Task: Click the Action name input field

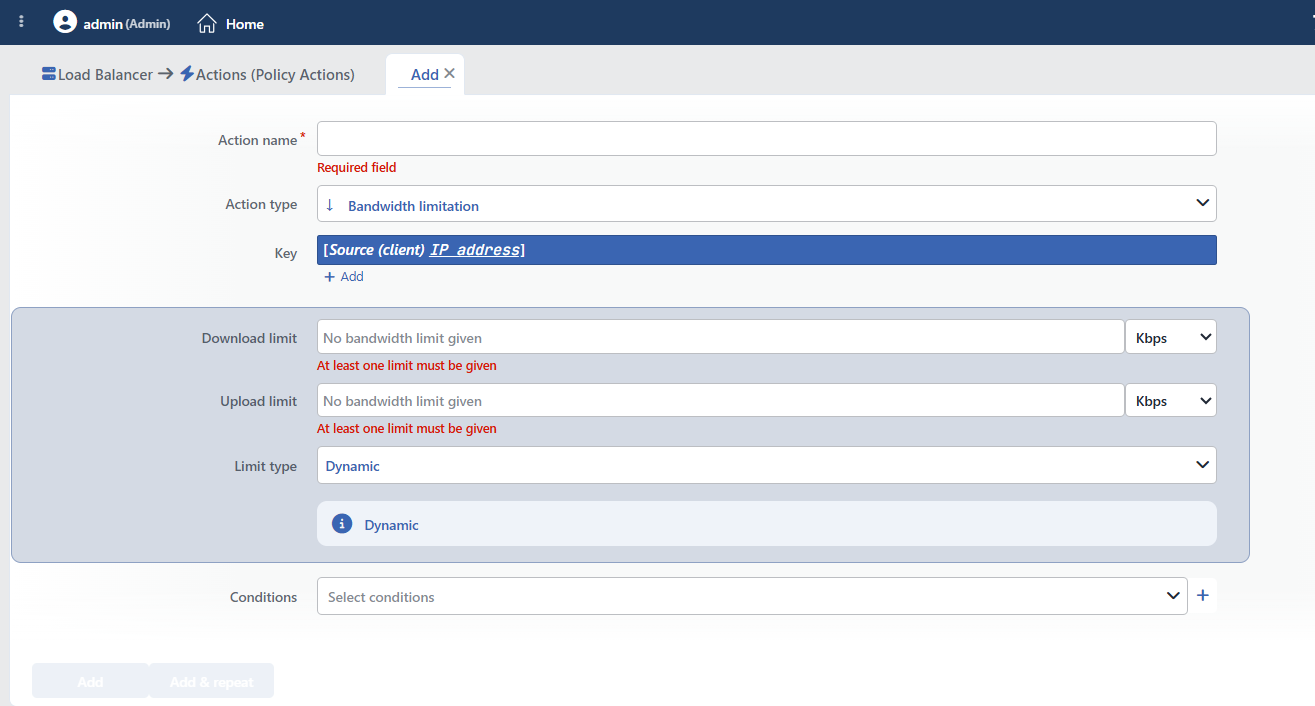Action: [x=766, y=139]
